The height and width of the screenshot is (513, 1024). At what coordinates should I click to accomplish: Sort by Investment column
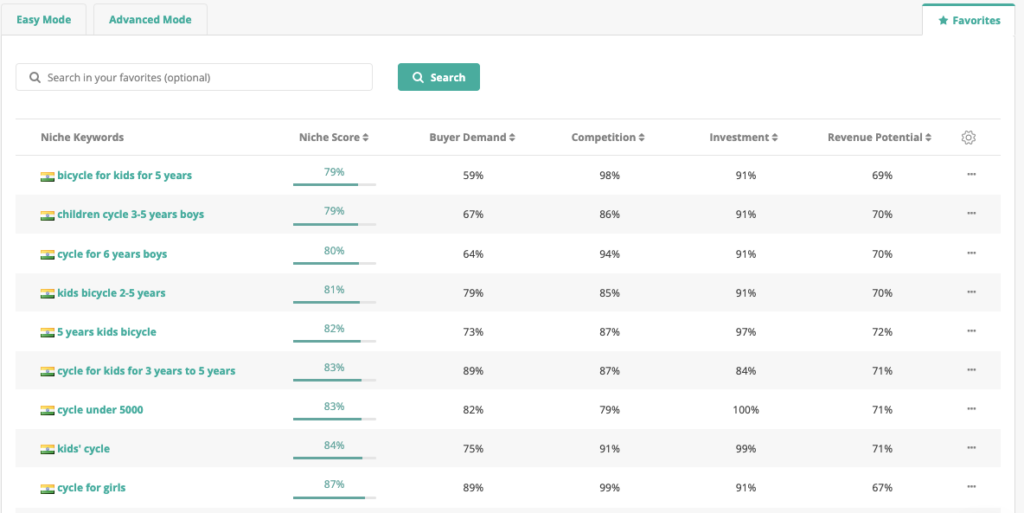[744, 138]
